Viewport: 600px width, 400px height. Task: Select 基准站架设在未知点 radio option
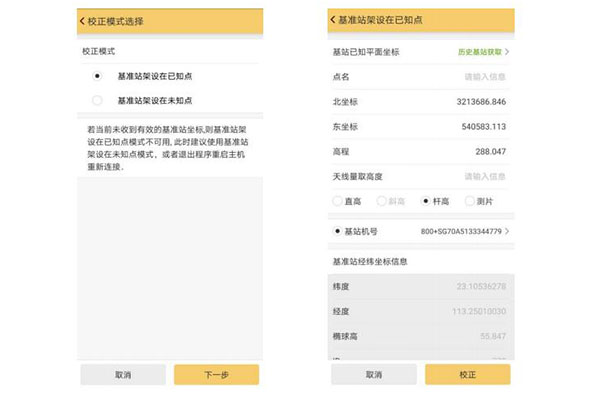97,100
